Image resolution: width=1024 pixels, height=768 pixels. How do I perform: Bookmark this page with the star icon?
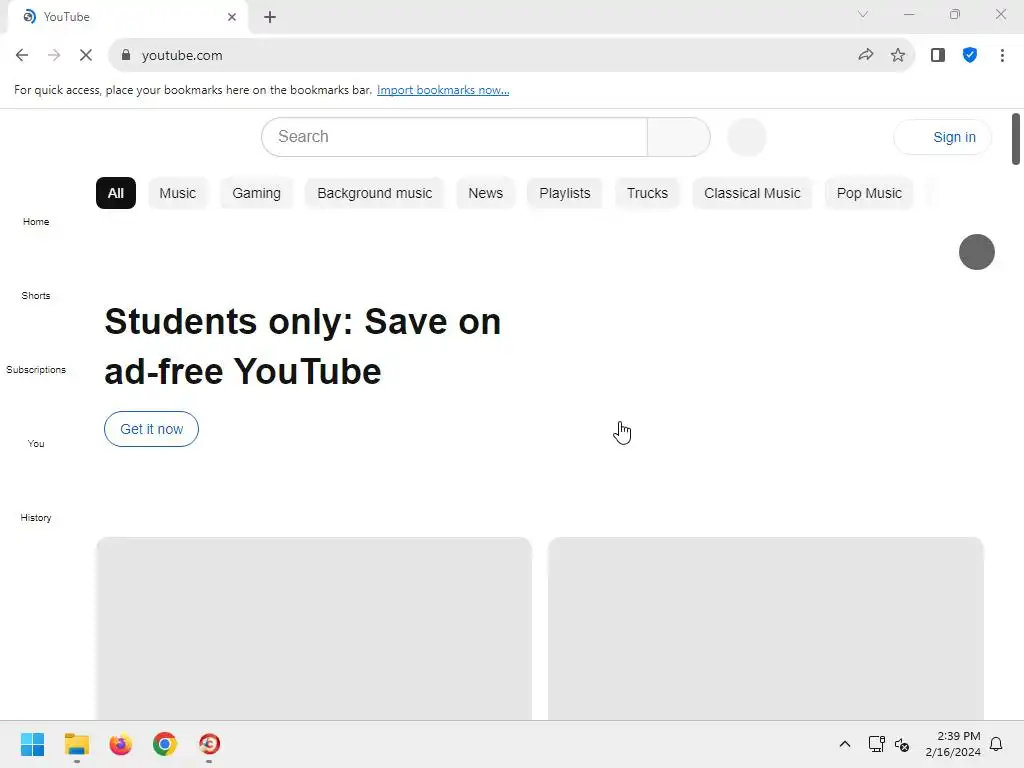(x=898, y=56)
